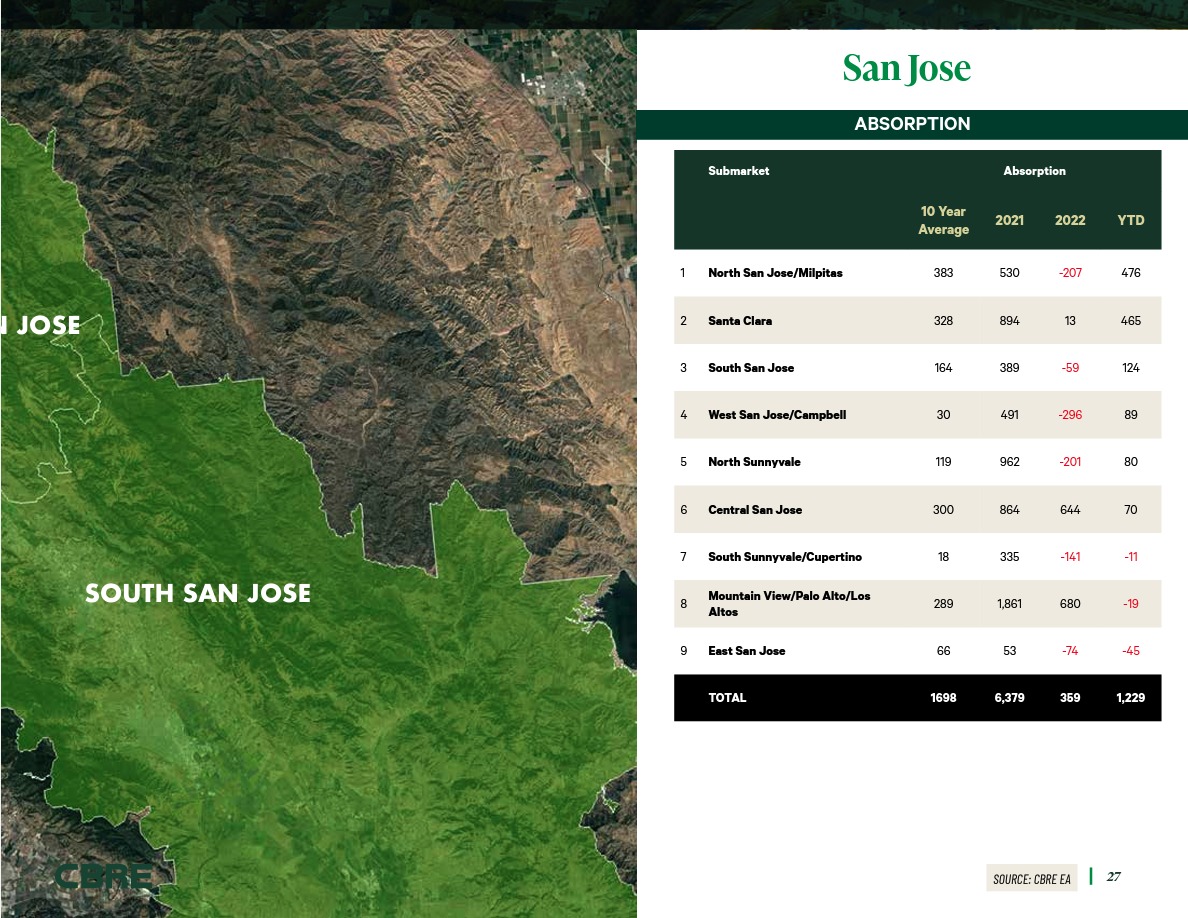Click the YTD column header
The width and height of the screenshot is (1188, 918).
[x=1130, y=220]
